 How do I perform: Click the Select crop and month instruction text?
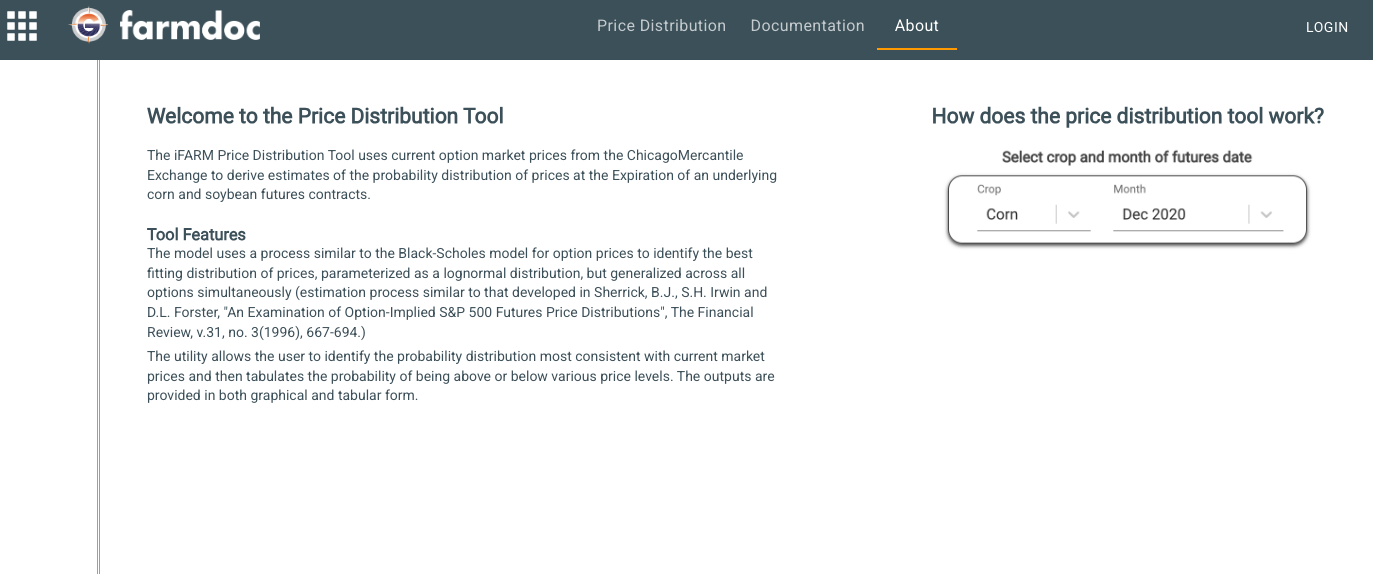coord(1126,157)
